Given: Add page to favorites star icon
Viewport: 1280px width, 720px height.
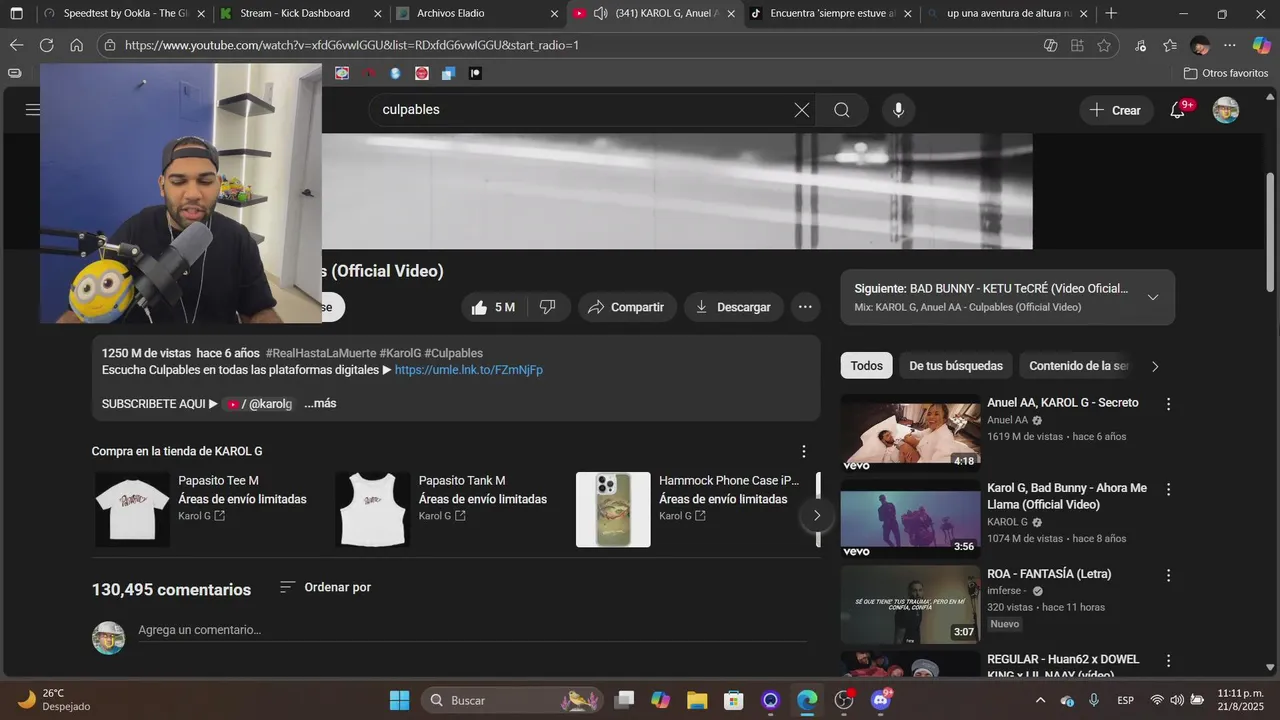Looking at the screenshot, I should [1104, 45].
